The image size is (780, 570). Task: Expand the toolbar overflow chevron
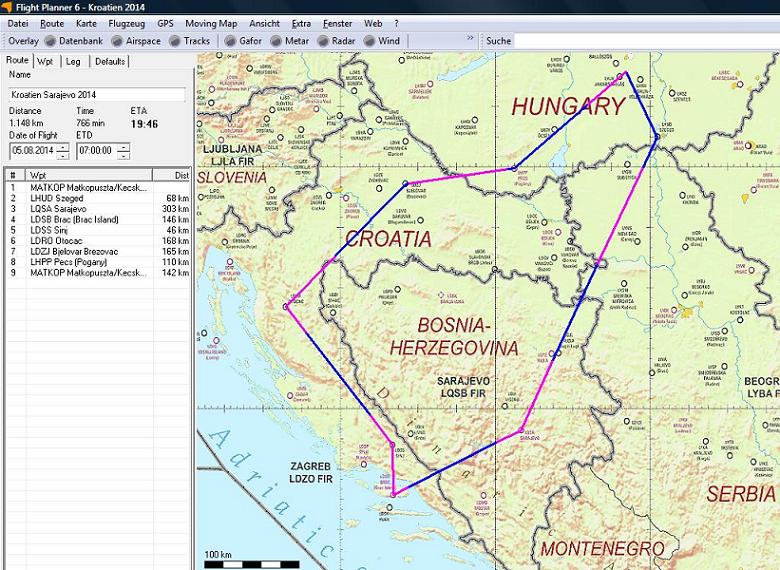(470, 39)
